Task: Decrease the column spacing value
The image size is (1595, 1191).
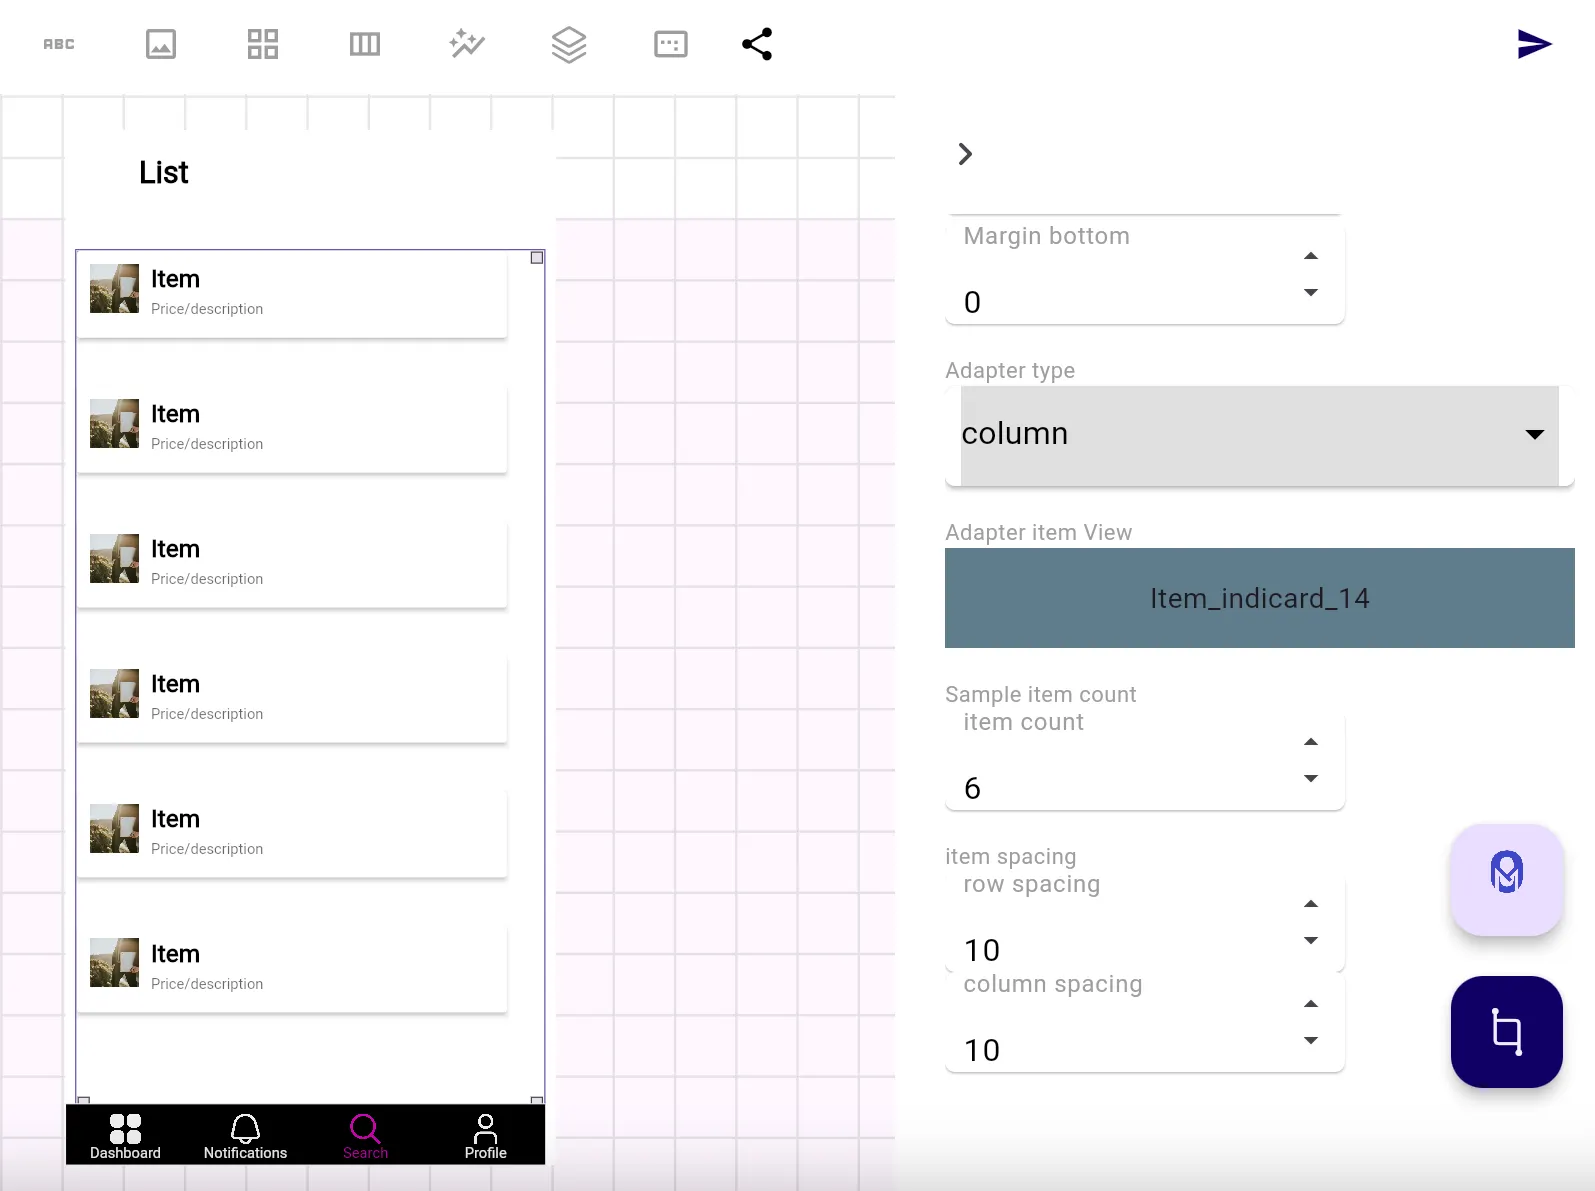Action: tap(1311, 1041)
